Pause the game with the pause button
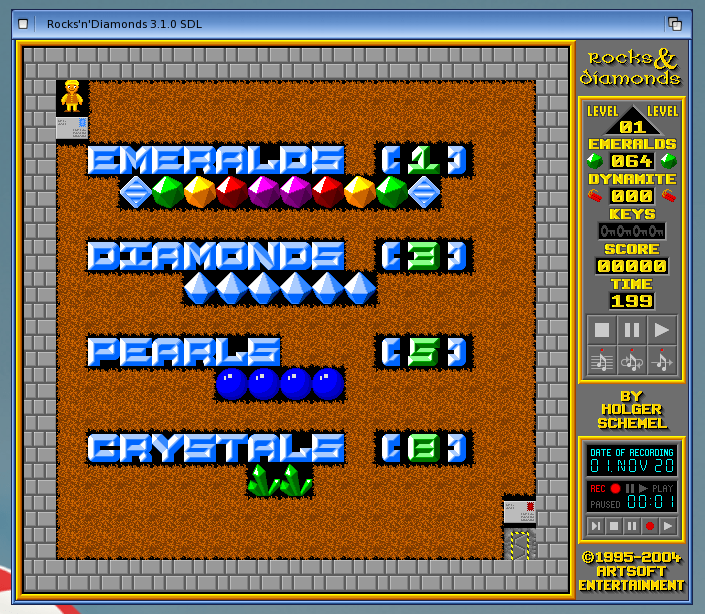This screenshot has width=705, height=614. click(632, 330)
